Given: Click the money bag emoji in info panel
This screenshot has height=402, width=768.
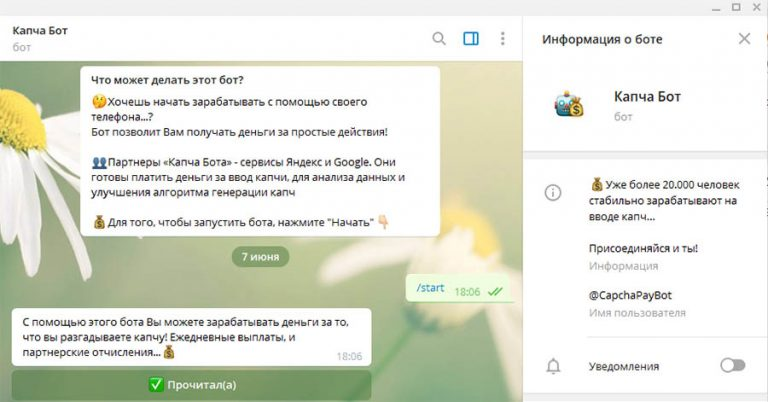Looking at the screenshot, I should point(597,185).
